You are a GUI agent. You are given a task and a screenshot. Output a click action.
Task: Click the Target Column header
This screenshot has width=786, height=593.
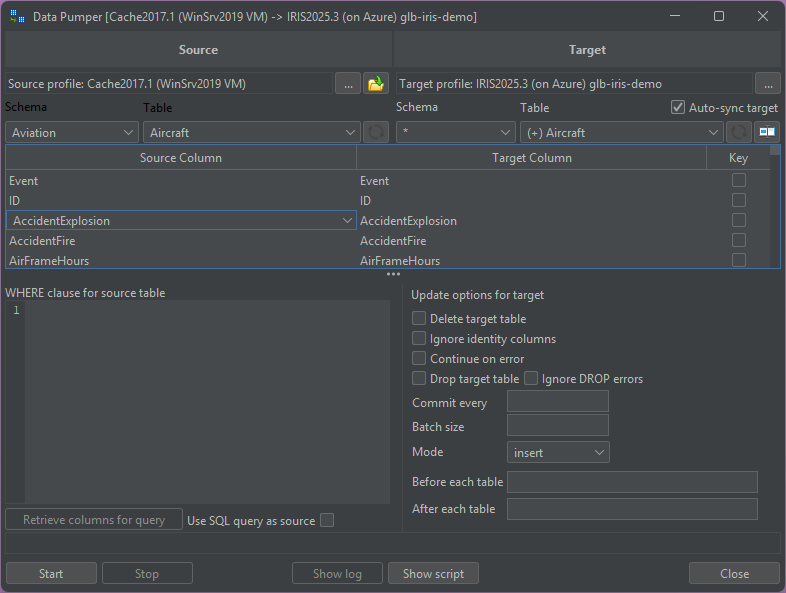(x=531, y=157)
